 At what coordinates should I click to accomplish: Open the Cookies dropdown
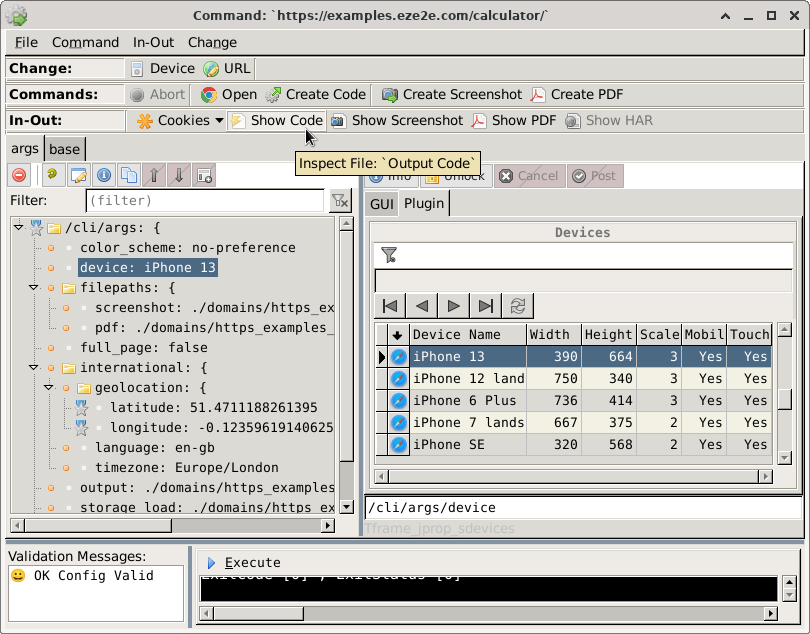[x=180, y=120]
